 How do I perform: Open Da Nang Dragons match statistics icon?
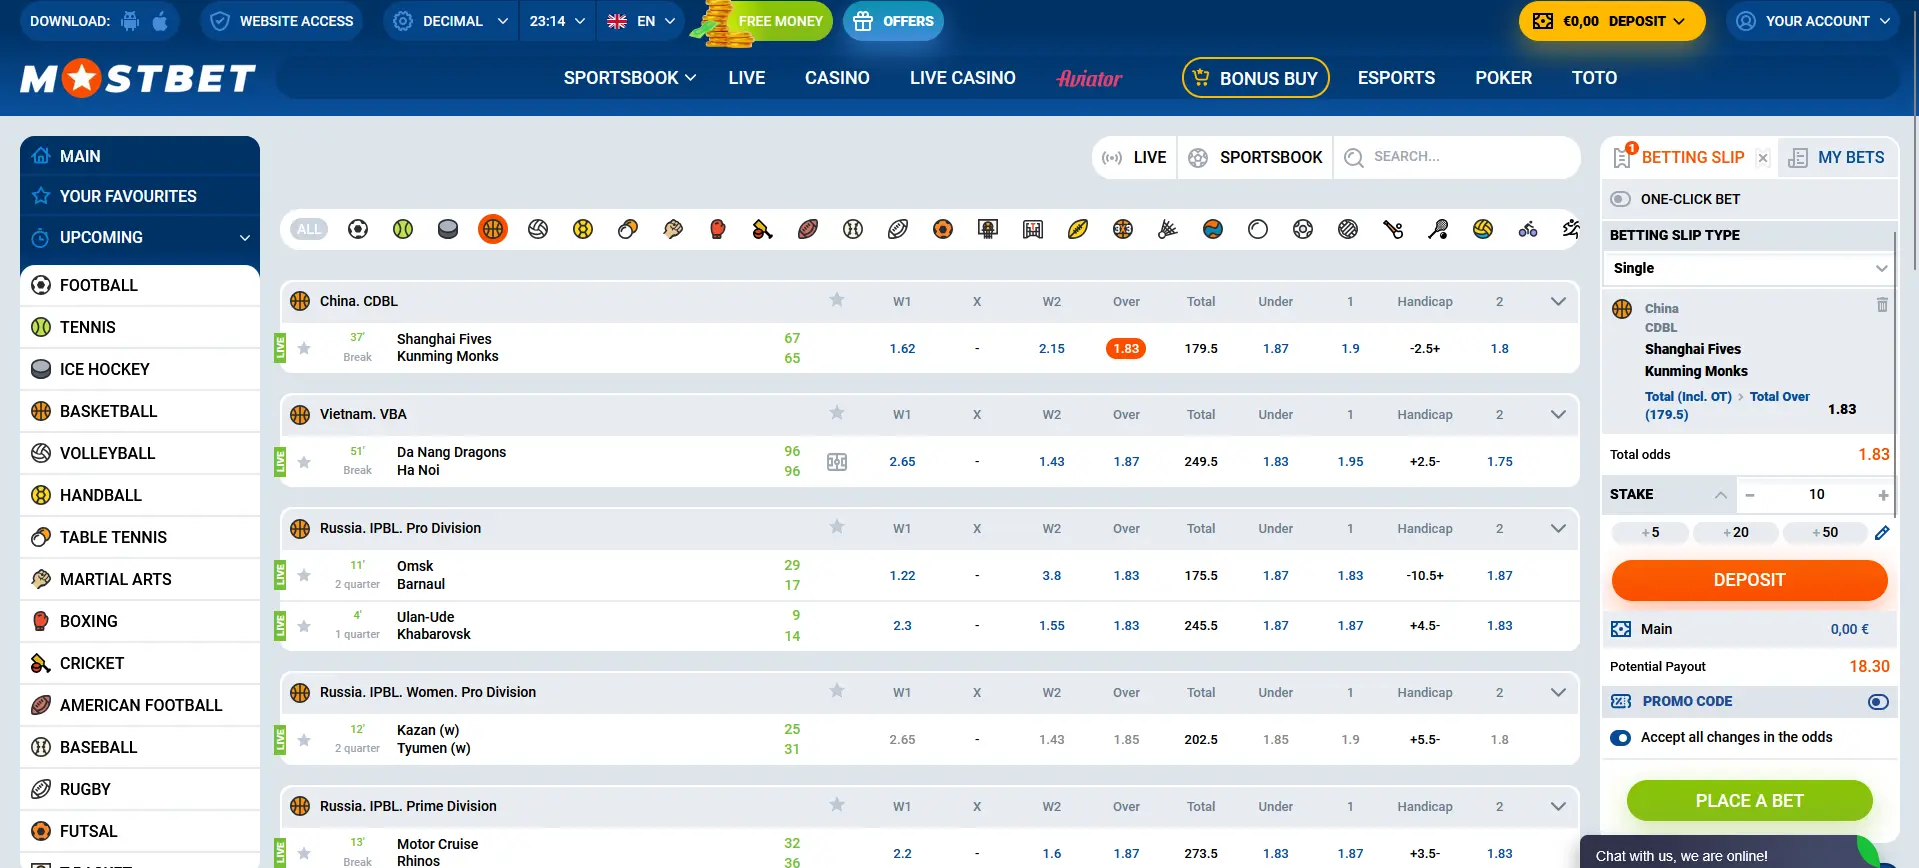837,462
